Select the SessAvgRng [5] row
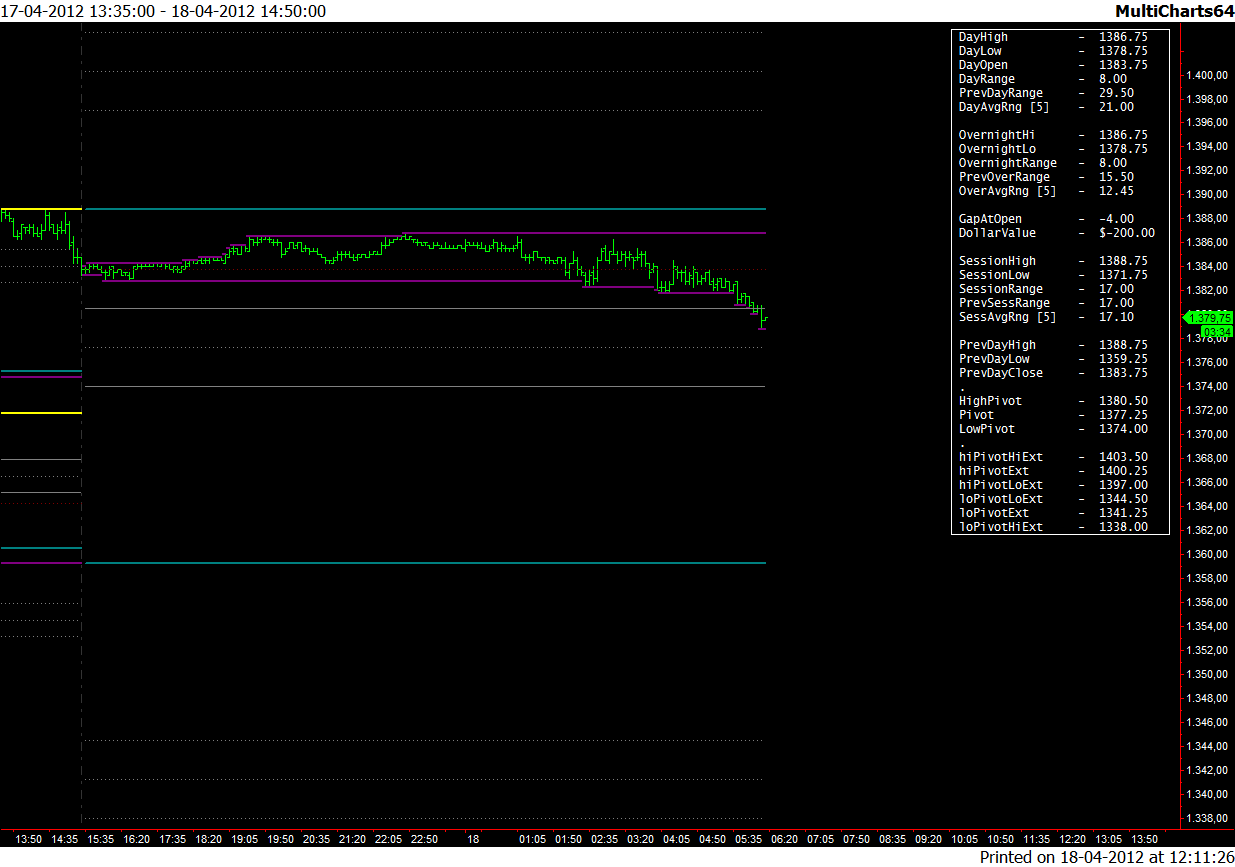1235x867 pixels. pyautogui.click(x=1046, y=317)
